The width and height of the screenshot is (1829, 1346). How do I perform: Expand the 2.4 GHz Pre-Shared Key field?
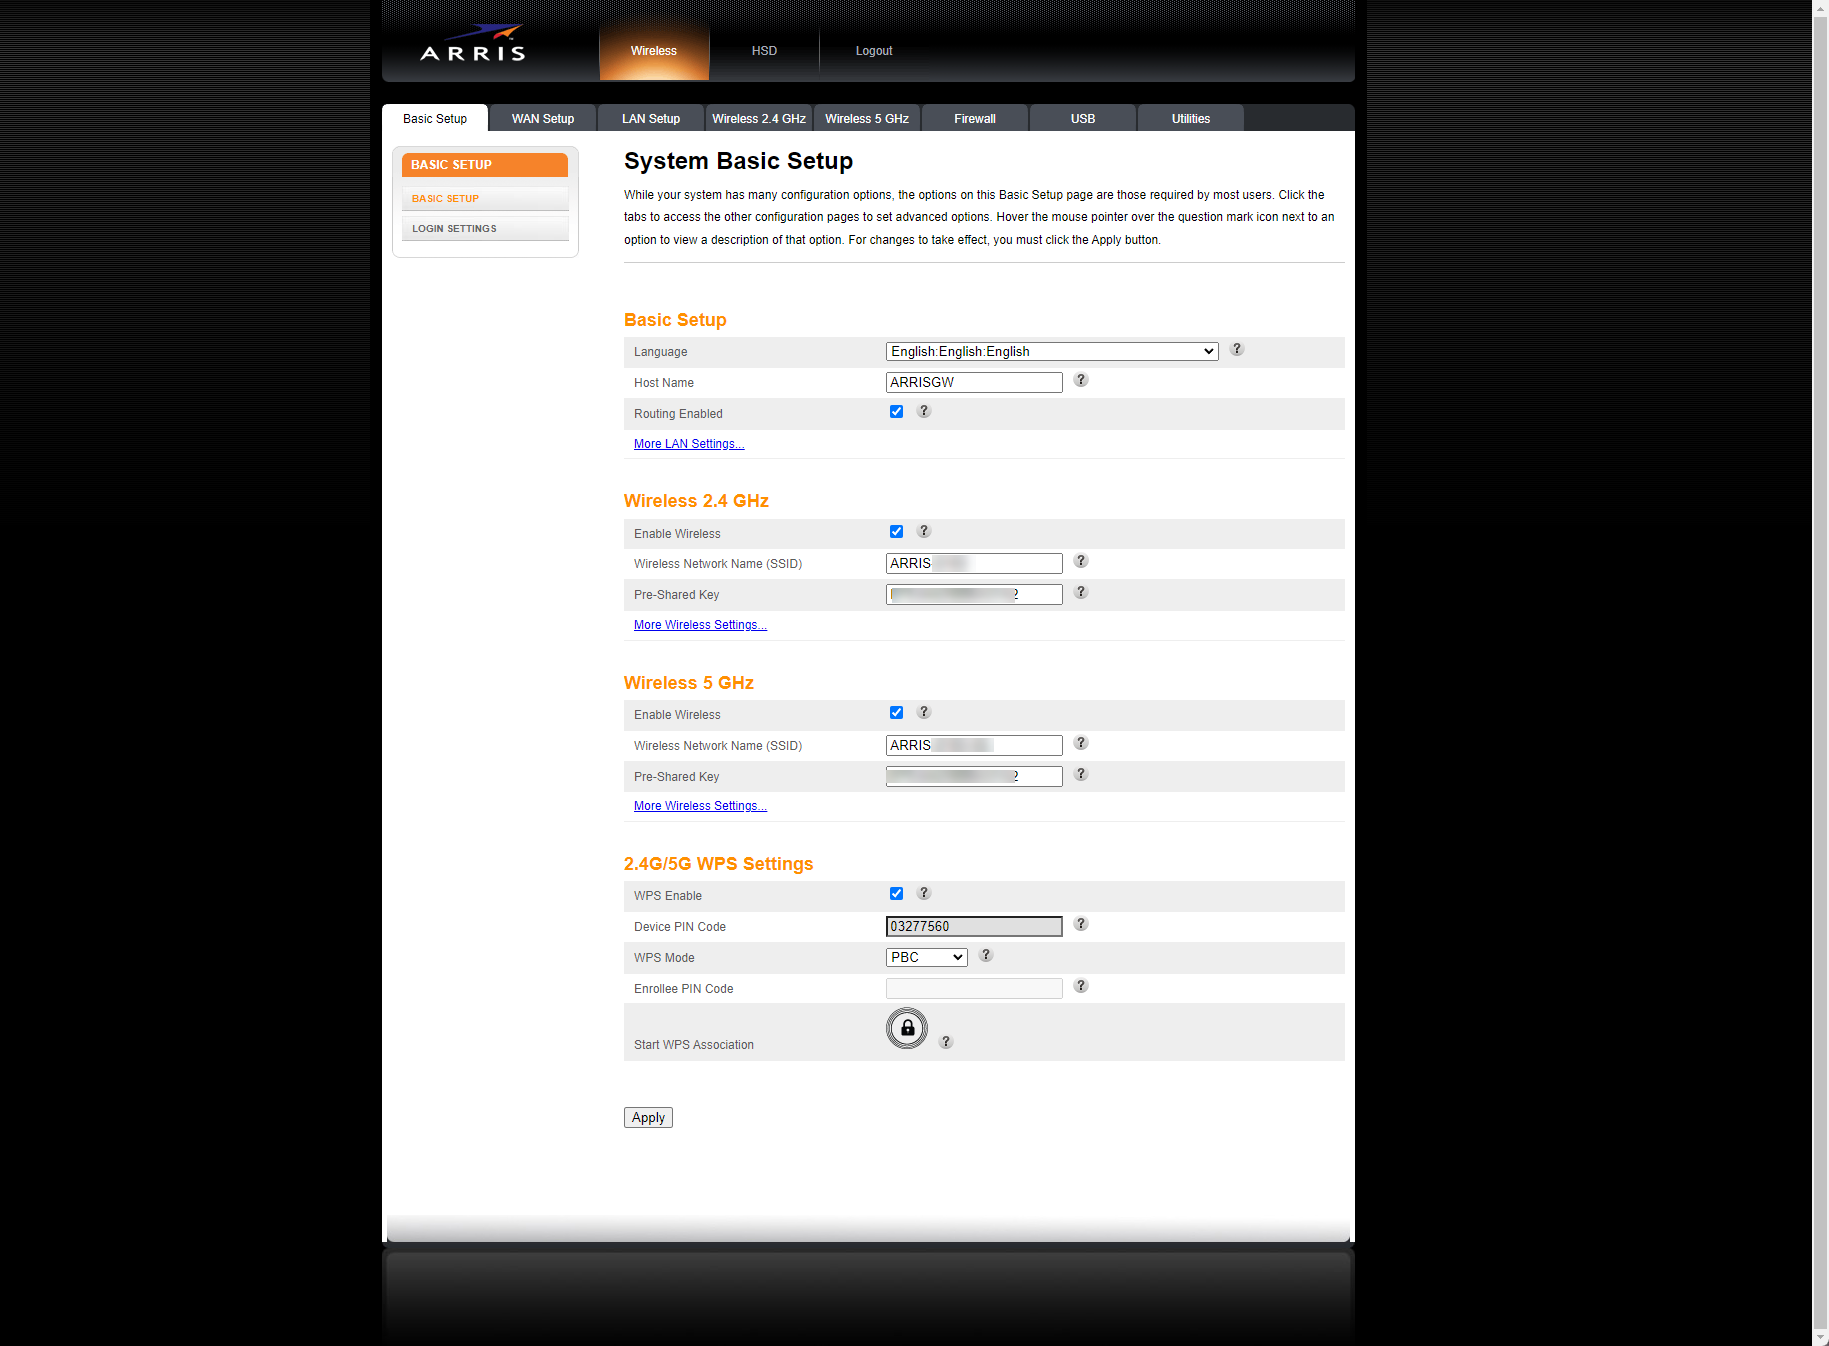pos(973,594)
